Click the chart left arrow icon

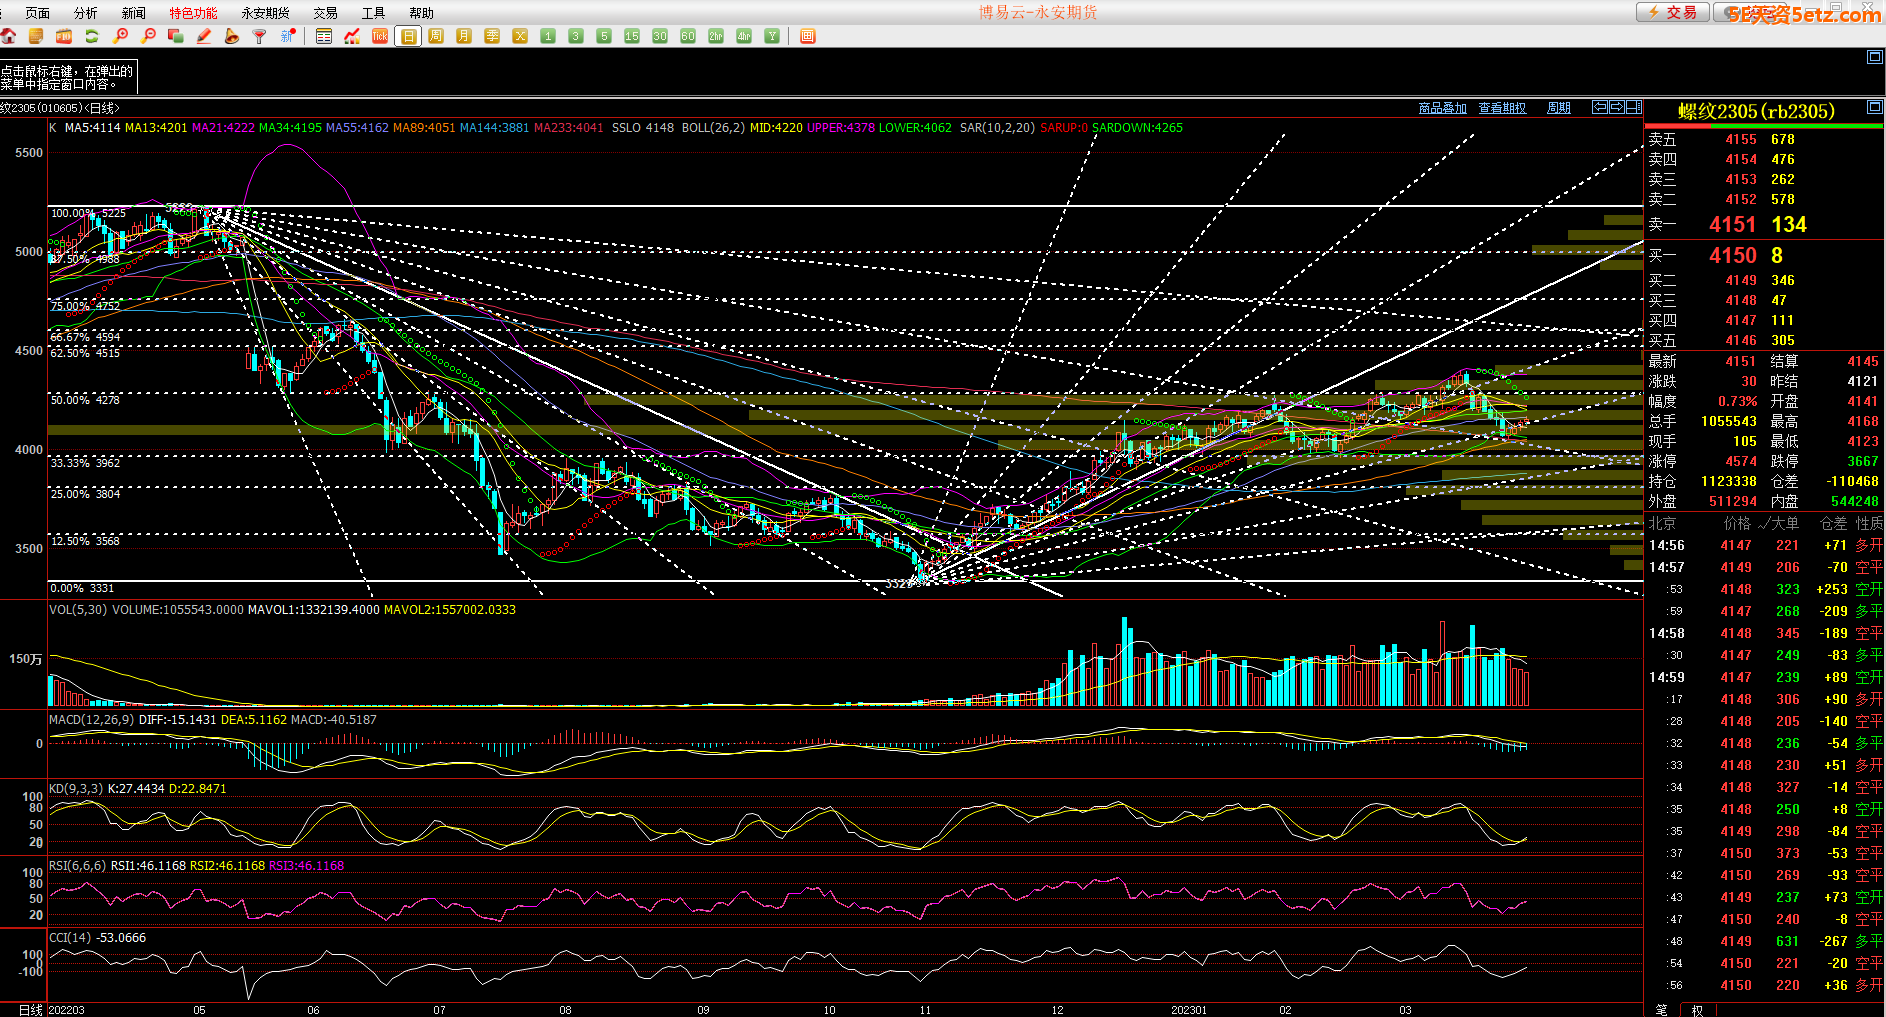pyautogui.click(x=1600, y=107)
